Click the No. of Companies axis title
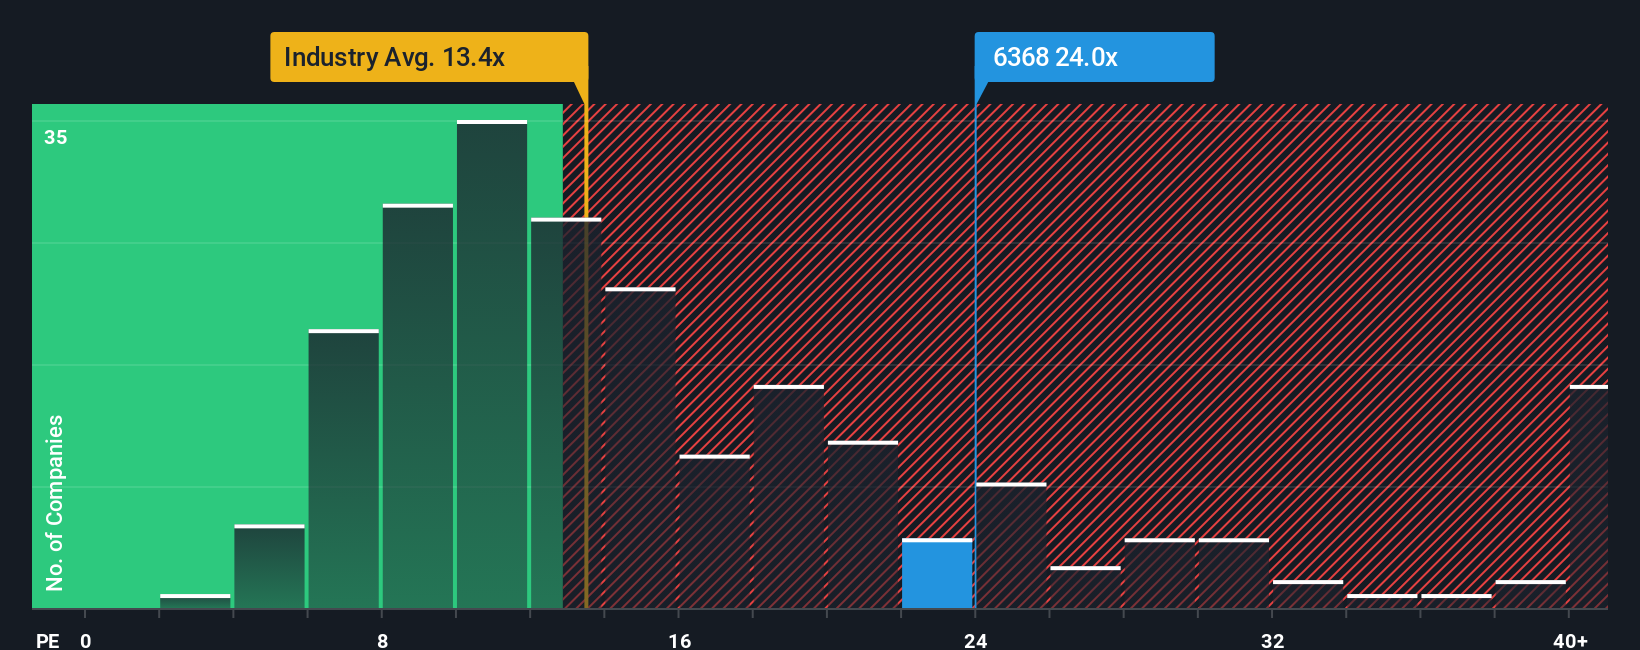Screen dimensions: 1640x650 pyautogui.click(x=55, y=503)
